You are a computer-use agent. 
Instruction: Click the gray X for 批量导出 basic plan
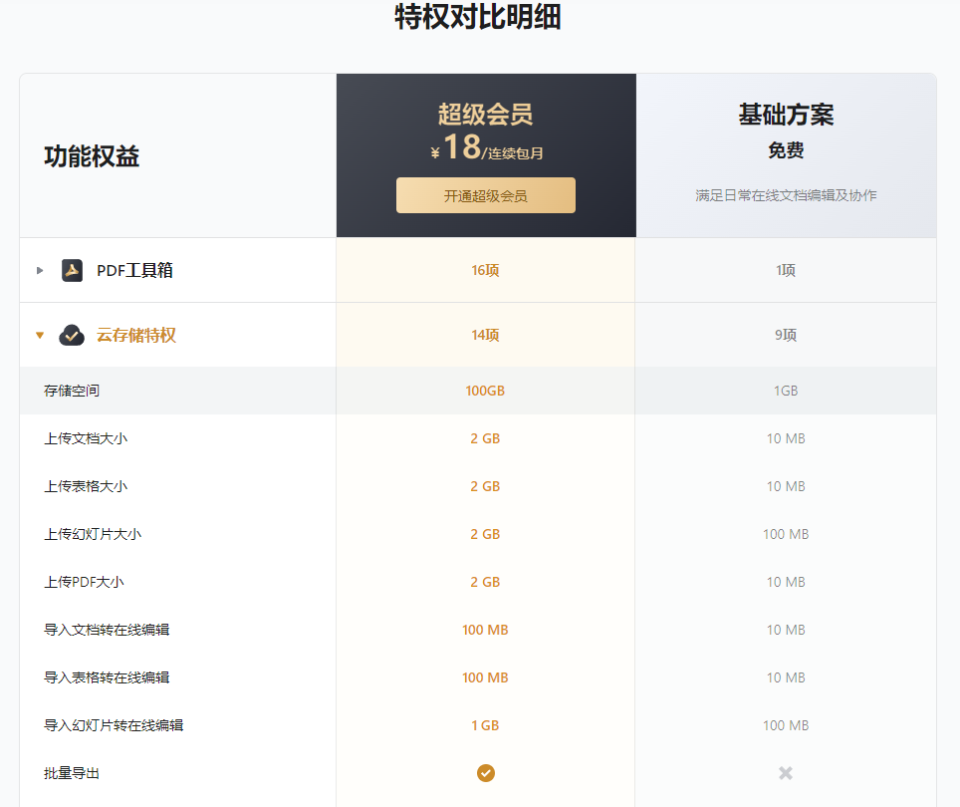pos(785,772)
